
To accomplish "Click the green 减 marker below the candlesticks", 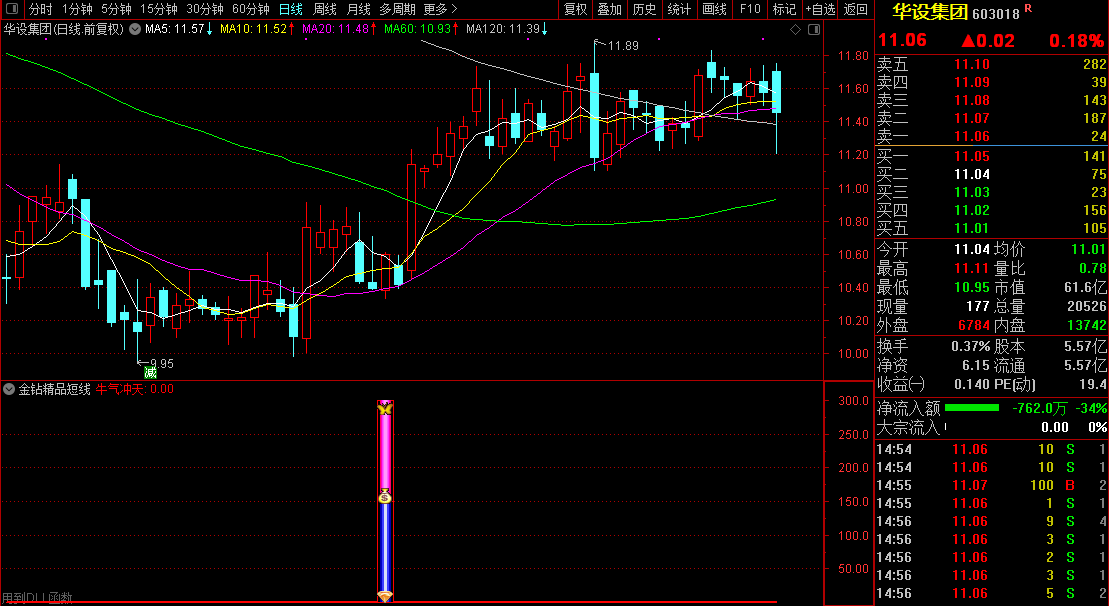I will point(150,372).
